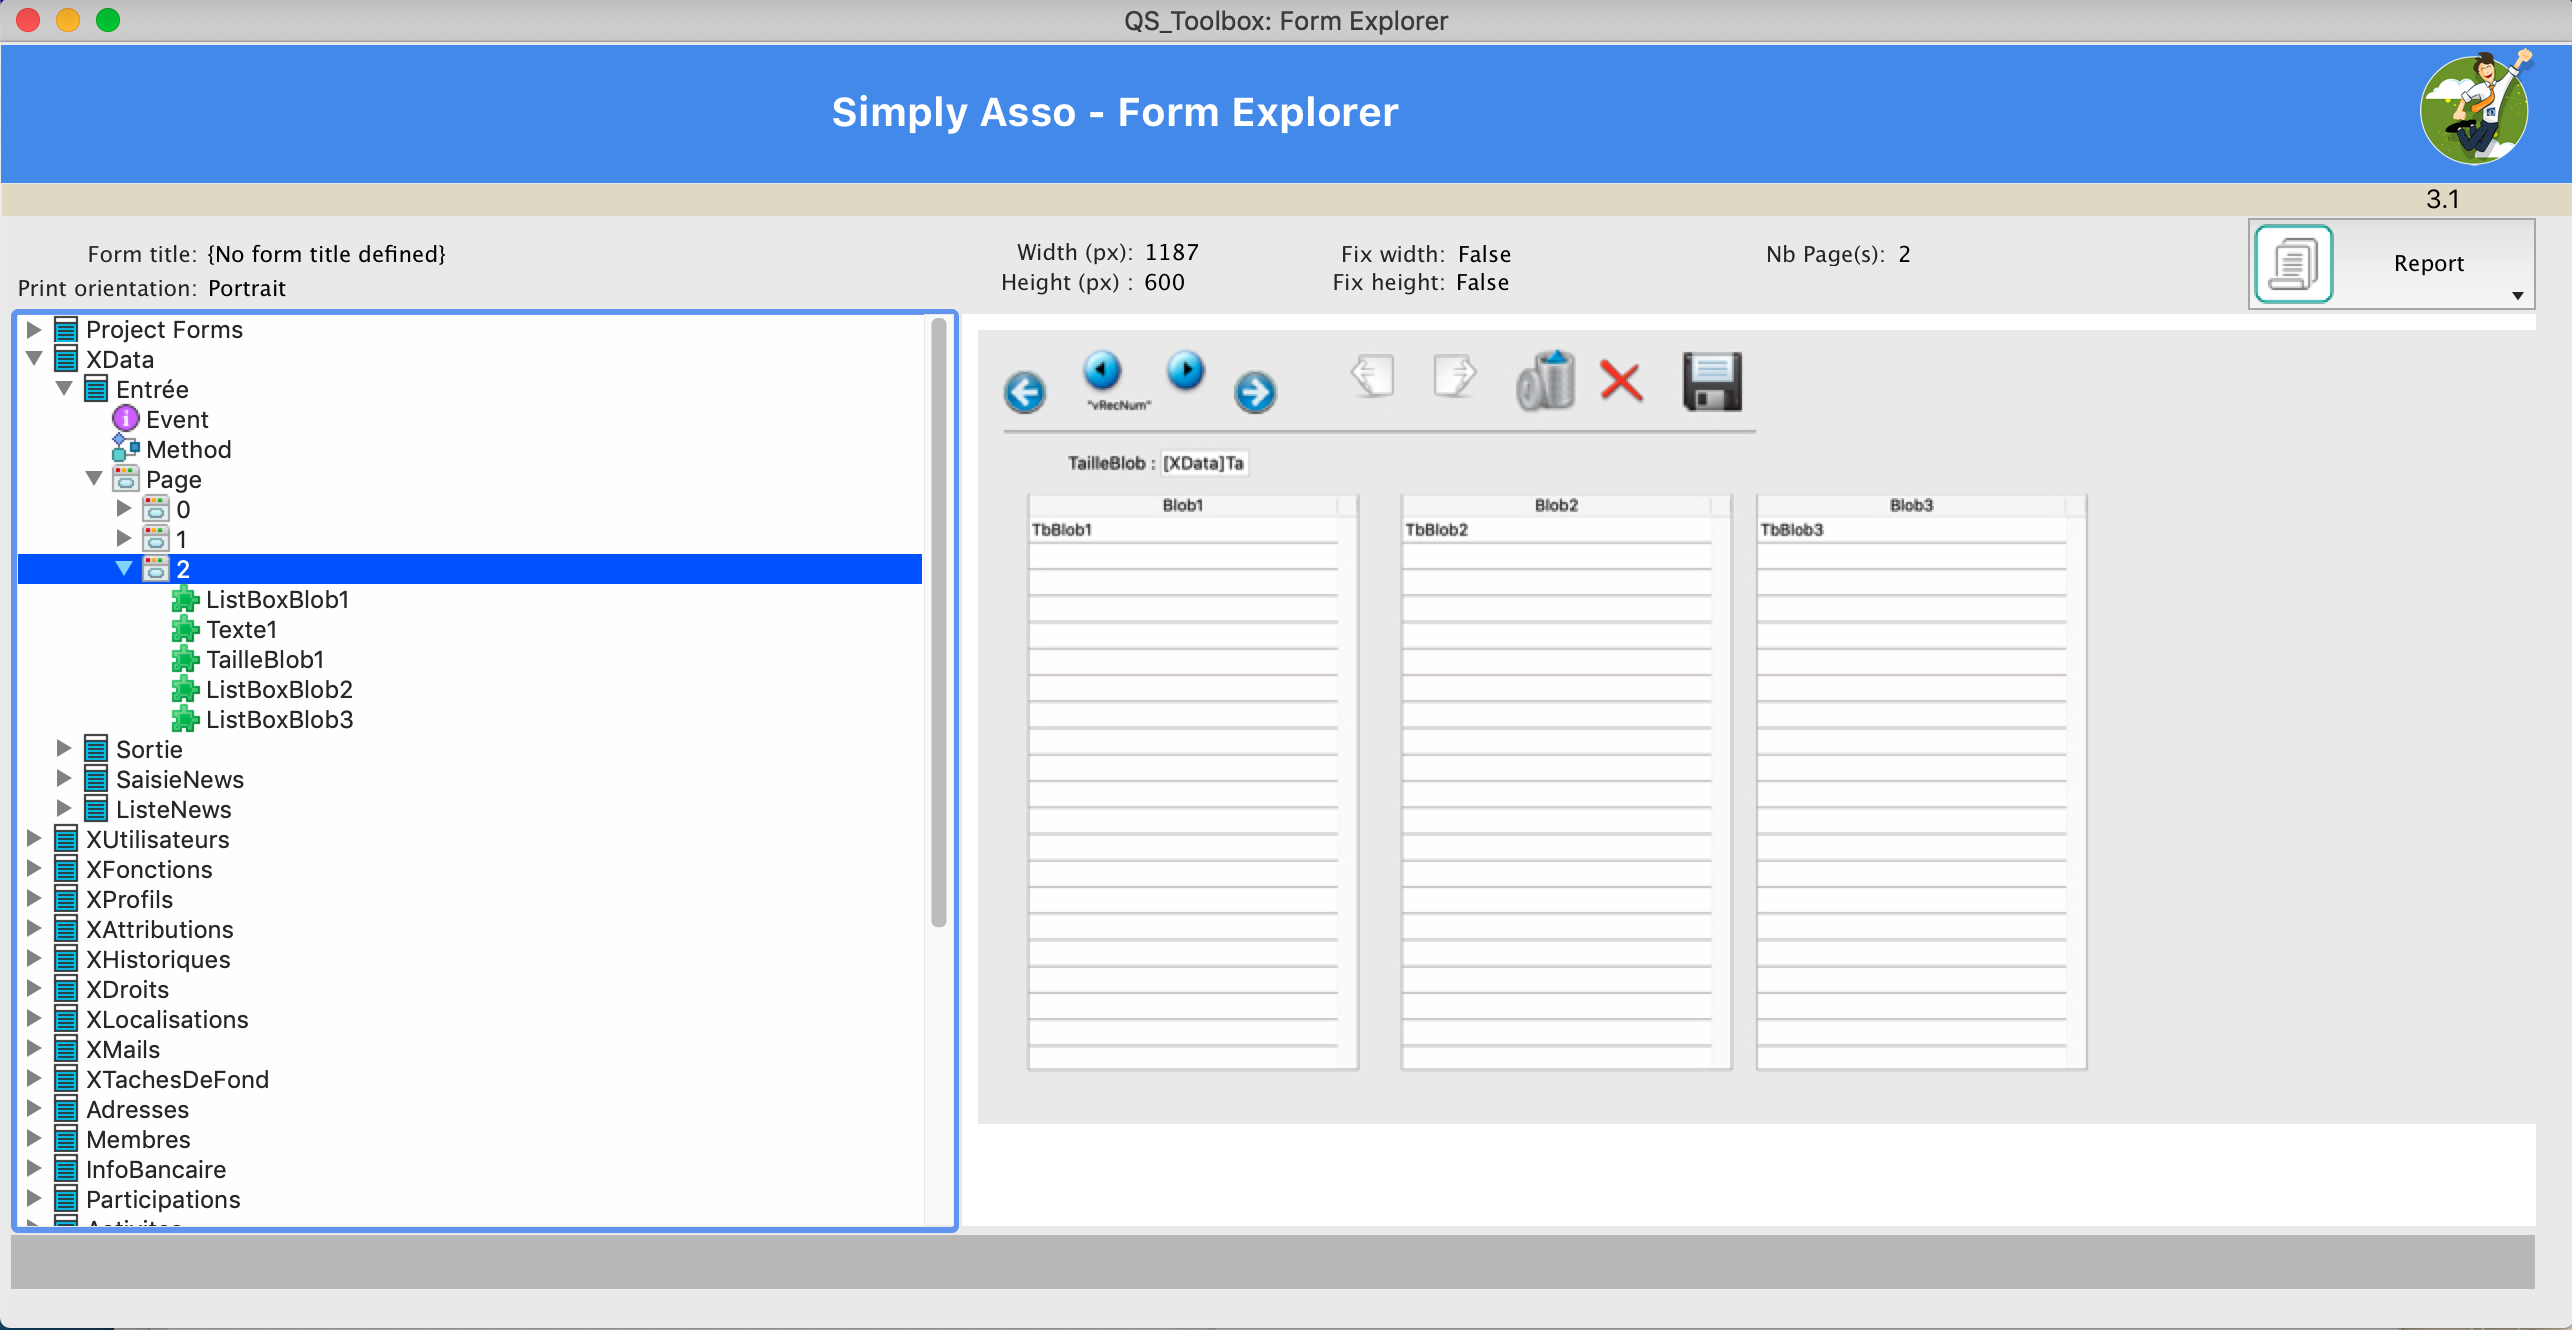Click the last record navigation arrow

[1255, 392]
